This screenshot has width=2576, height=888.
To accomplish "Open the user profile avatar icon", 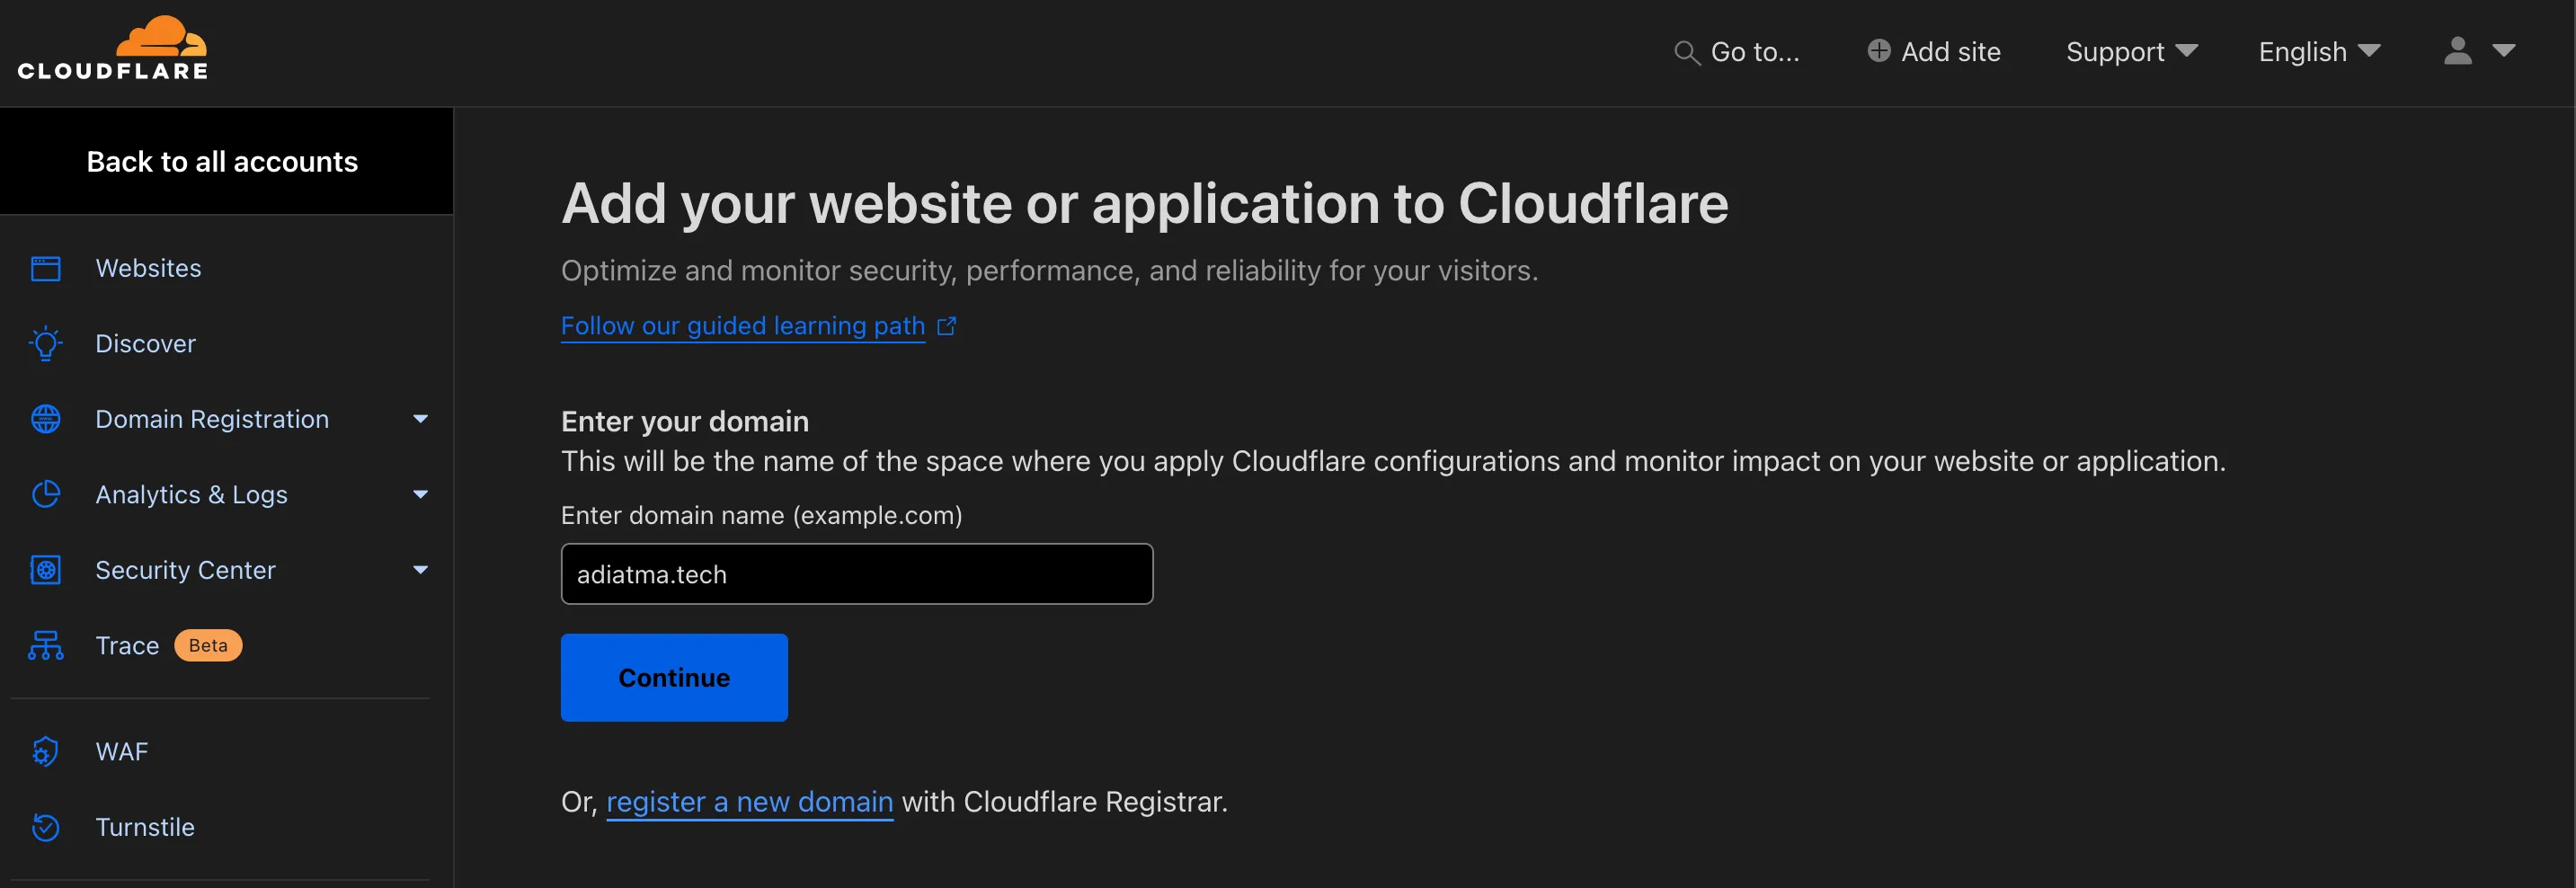I will (2458, 51).
